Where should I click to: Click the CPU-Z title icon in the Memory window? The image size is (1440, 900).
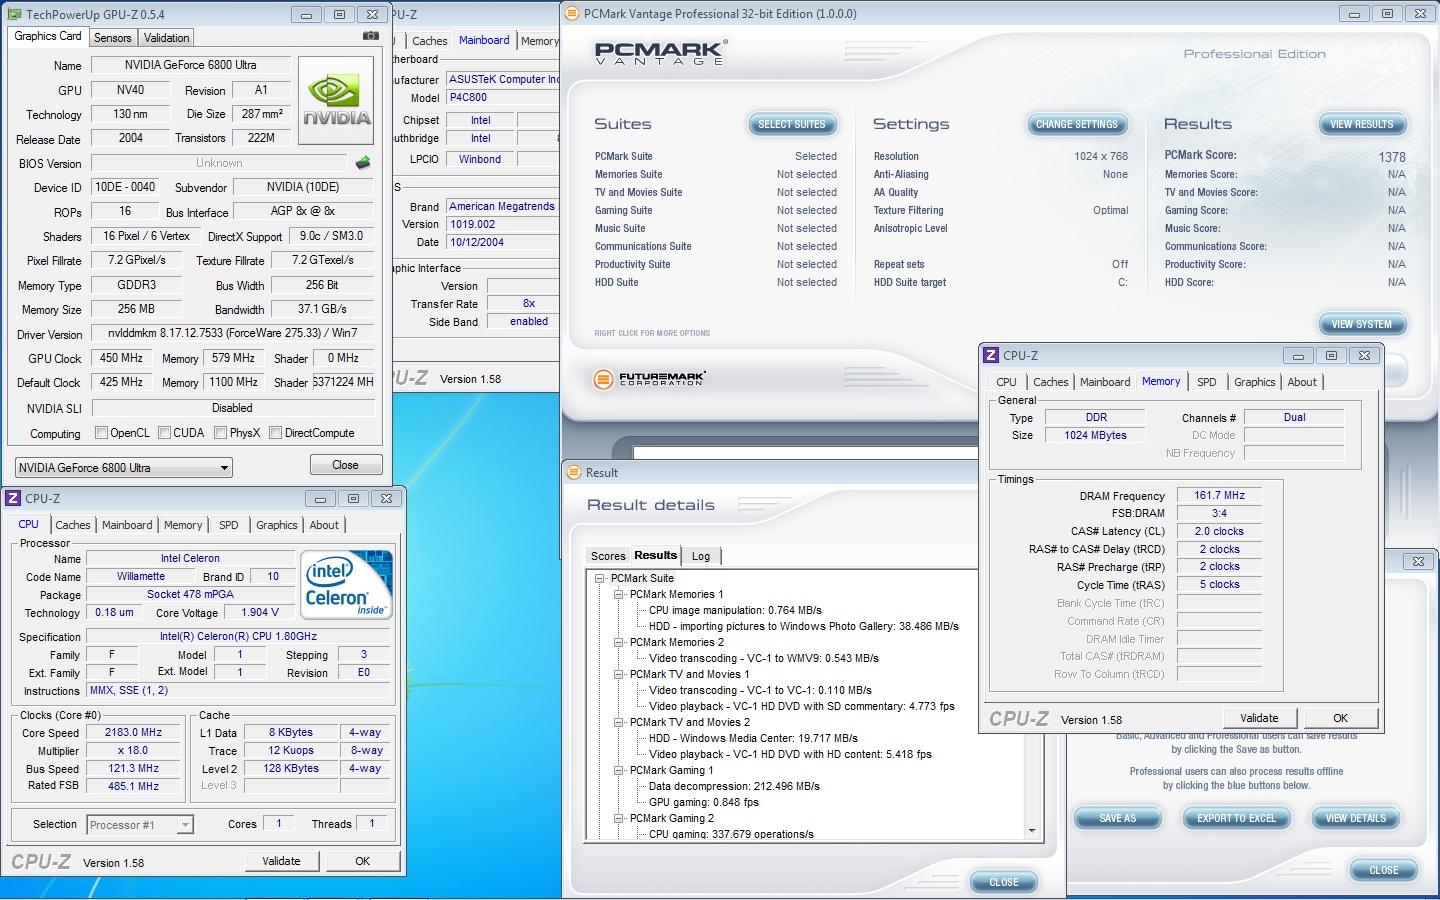991,355
